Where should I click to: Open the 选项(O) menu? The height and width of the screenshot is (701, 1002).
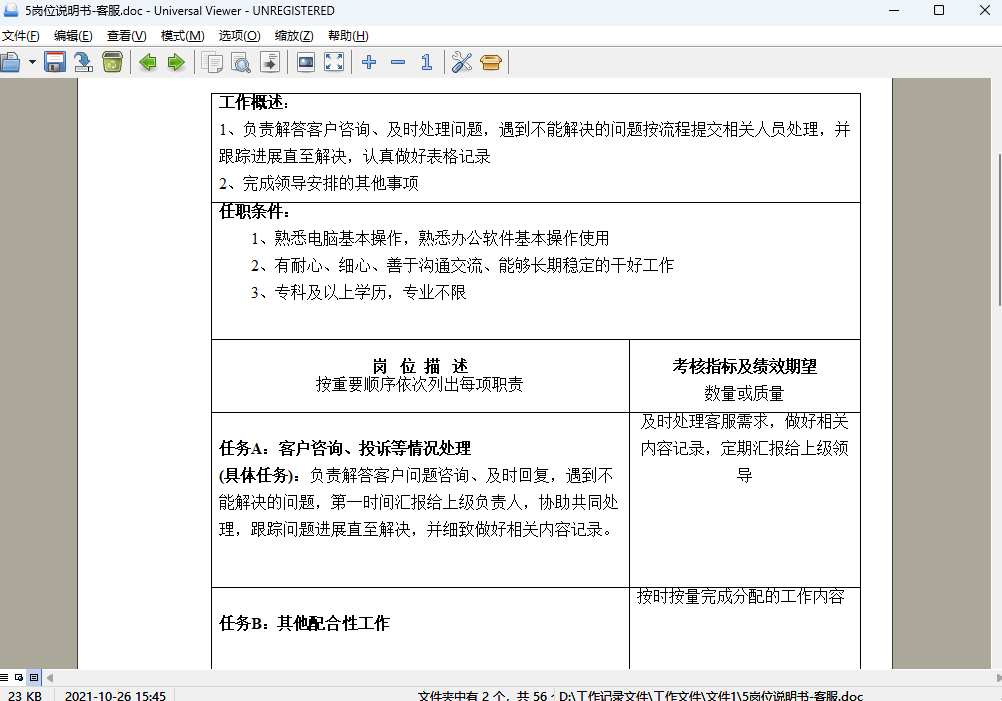point(240,36)
